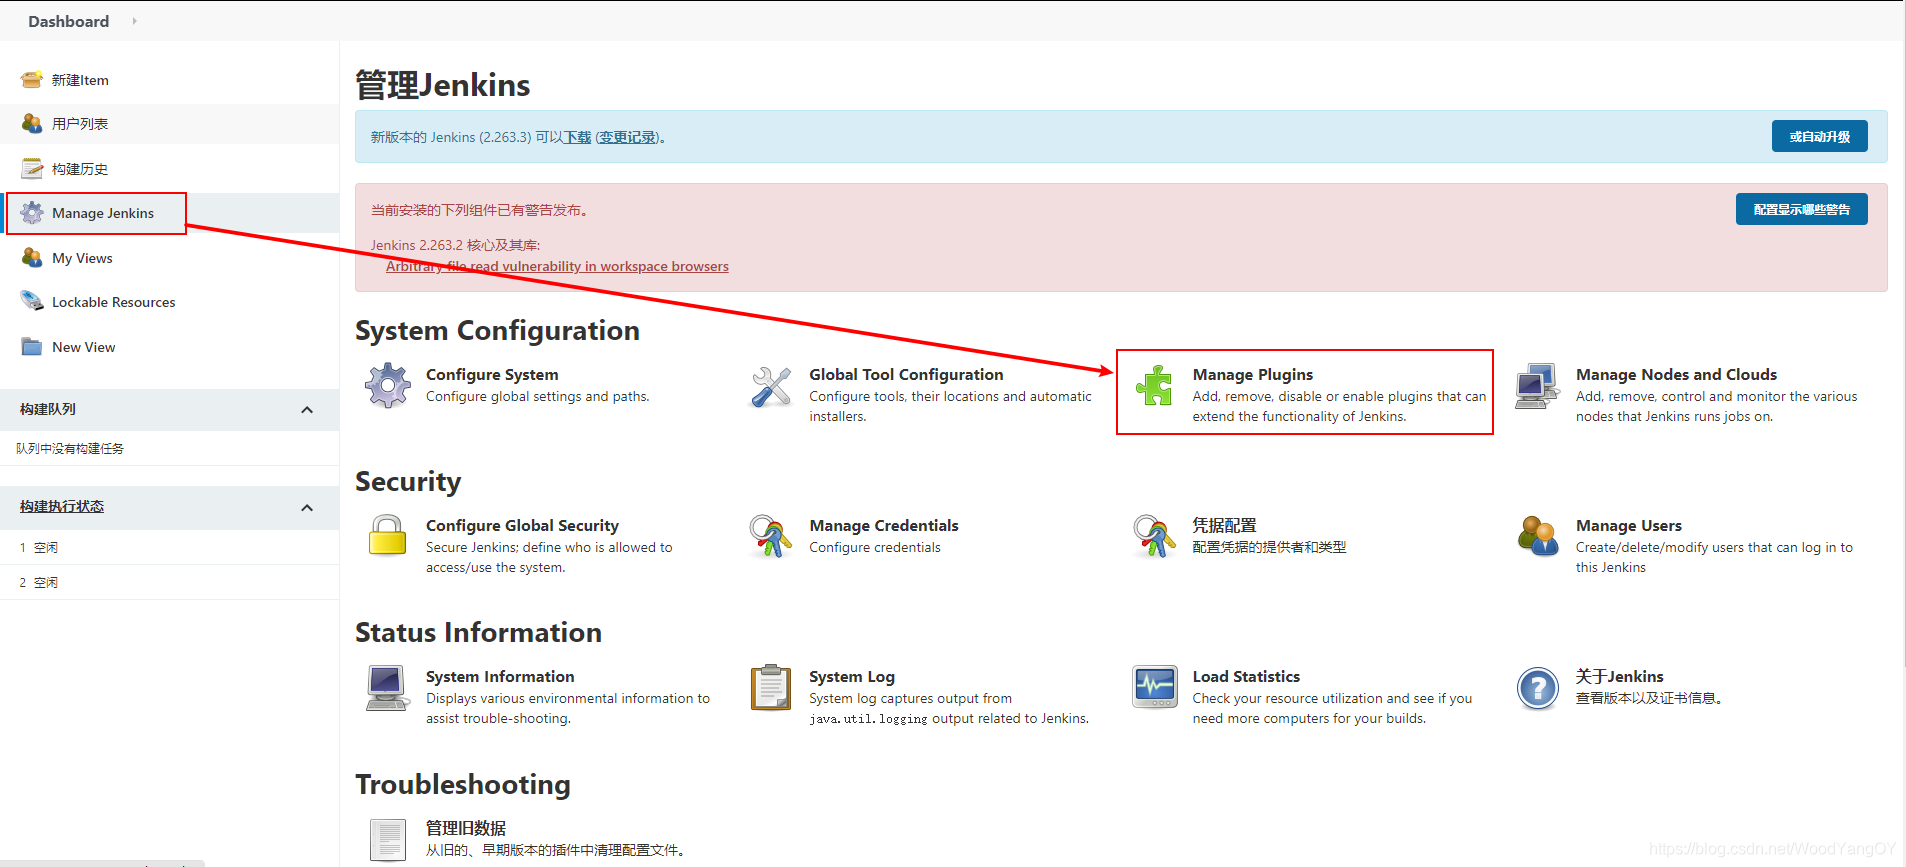Image resolution: width=1906 pixels, height=867 pixels.
Task: Click the 关于Jenkins question mark icon
Action: (x=1537, y=688)
